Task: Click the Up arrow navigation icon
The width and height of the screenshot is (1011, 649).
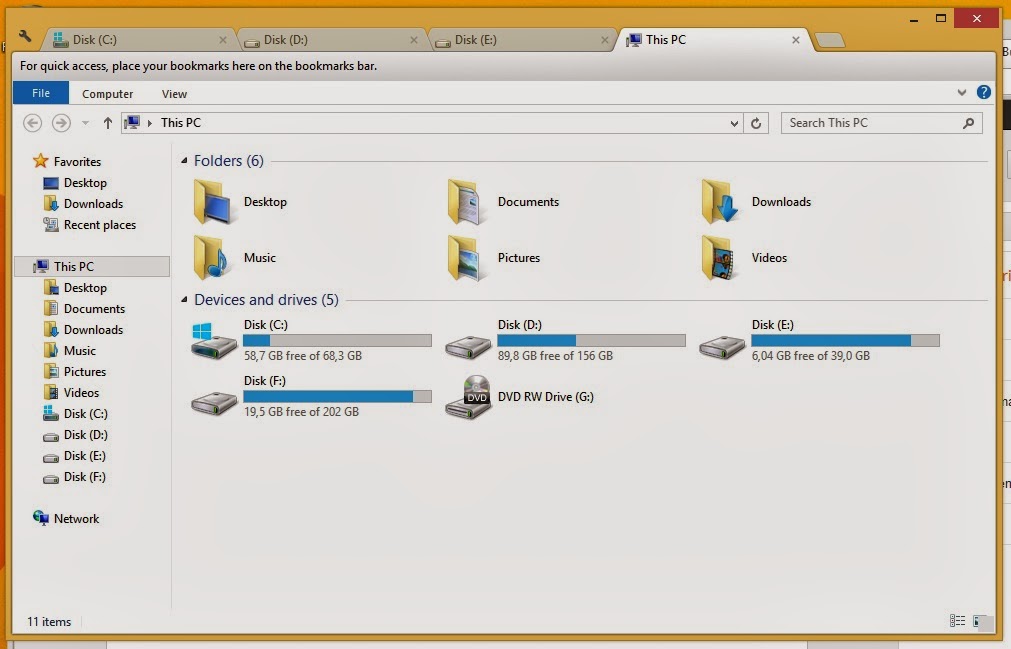Action: pos(108,123)
